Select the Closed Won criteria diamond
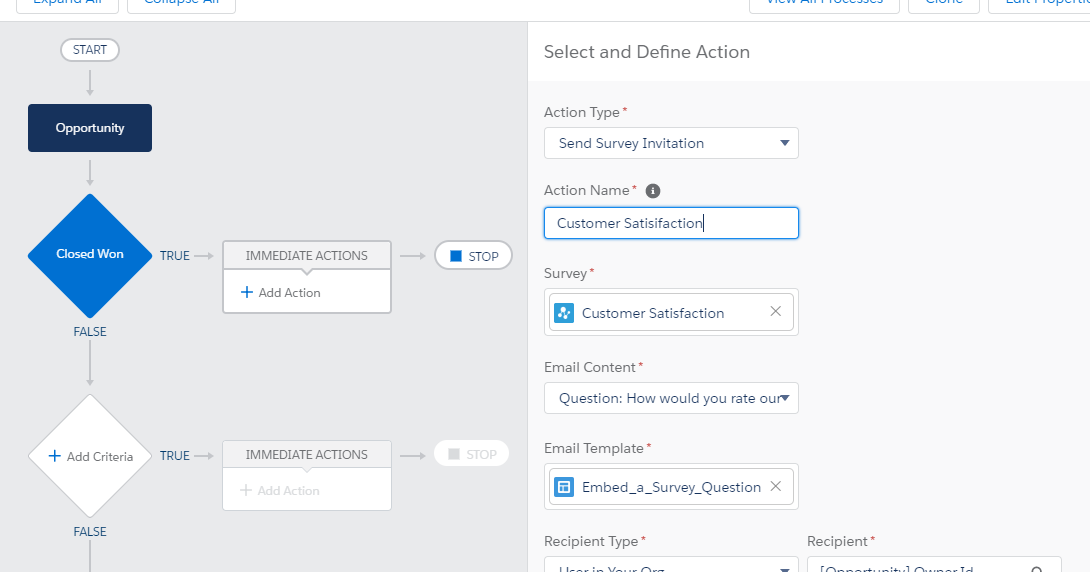The width and height of the screenshot is (1090, 572). (x=90, y=255)
